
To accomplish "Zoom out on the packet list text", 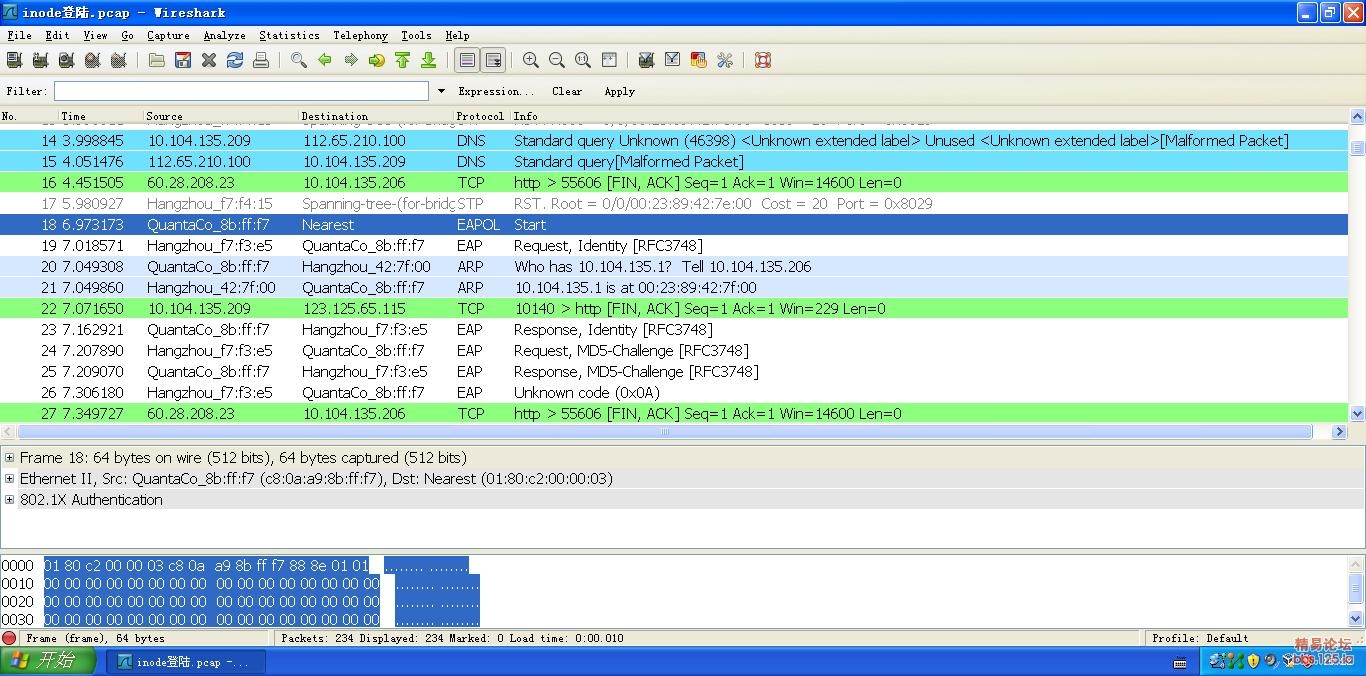I will [x=557, y=60].
